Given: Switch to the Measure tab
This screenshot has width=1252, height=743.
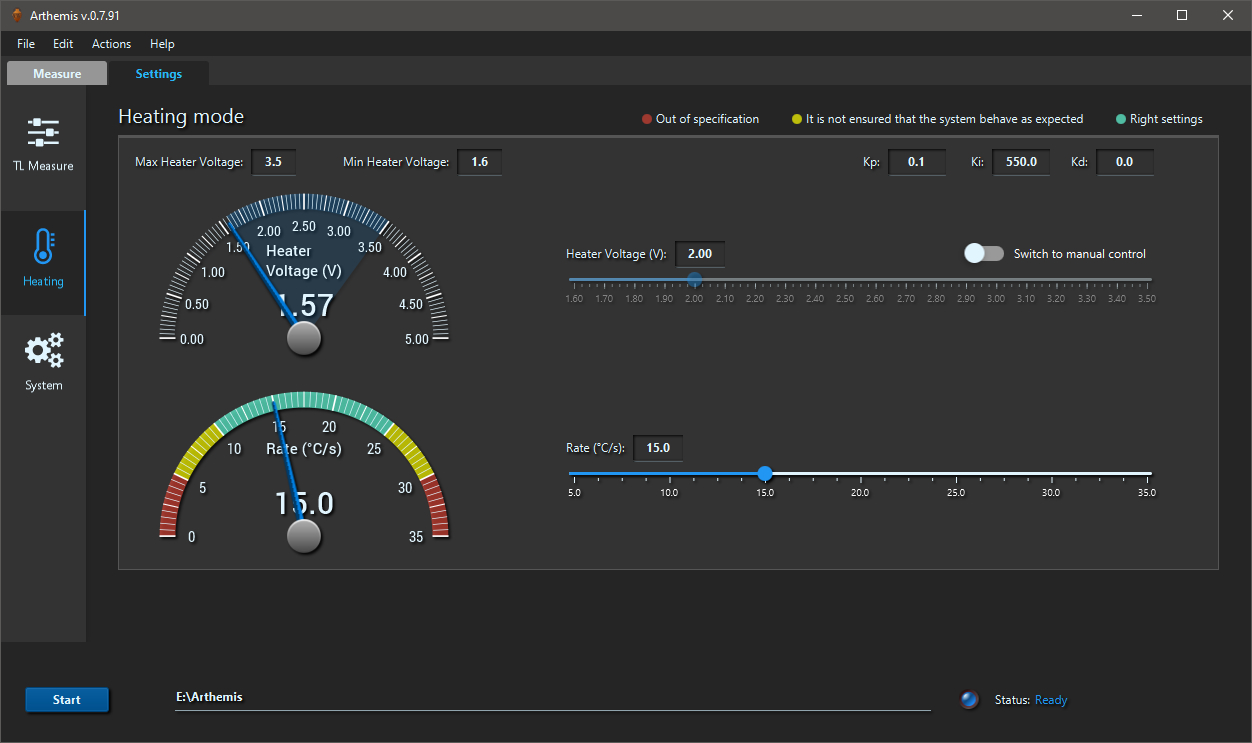Looking at the screenshot, I should [57, 74].
